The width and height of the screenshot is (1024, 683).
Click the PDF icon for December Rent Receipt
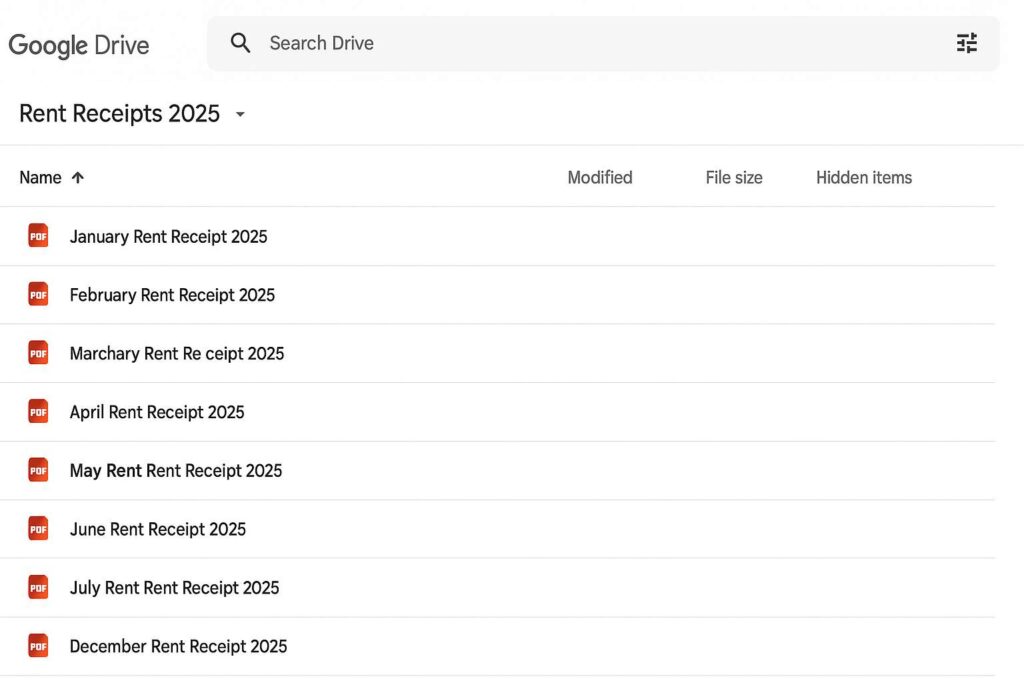click(38, 646)
